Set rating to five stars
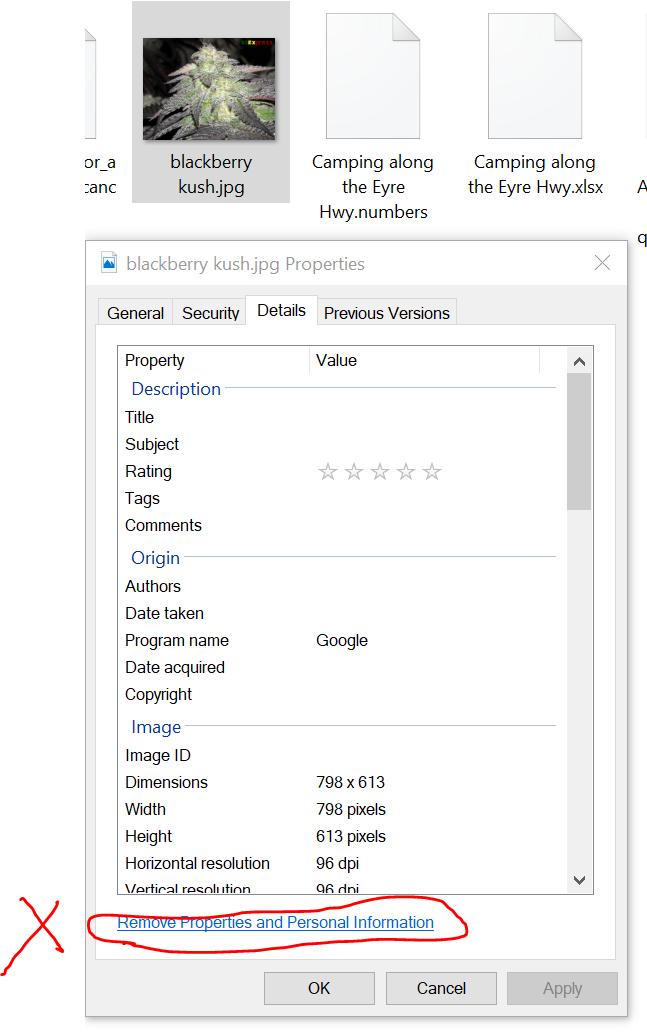The image size is (647, 1034). pyautogui.click(x=432, y=472)
